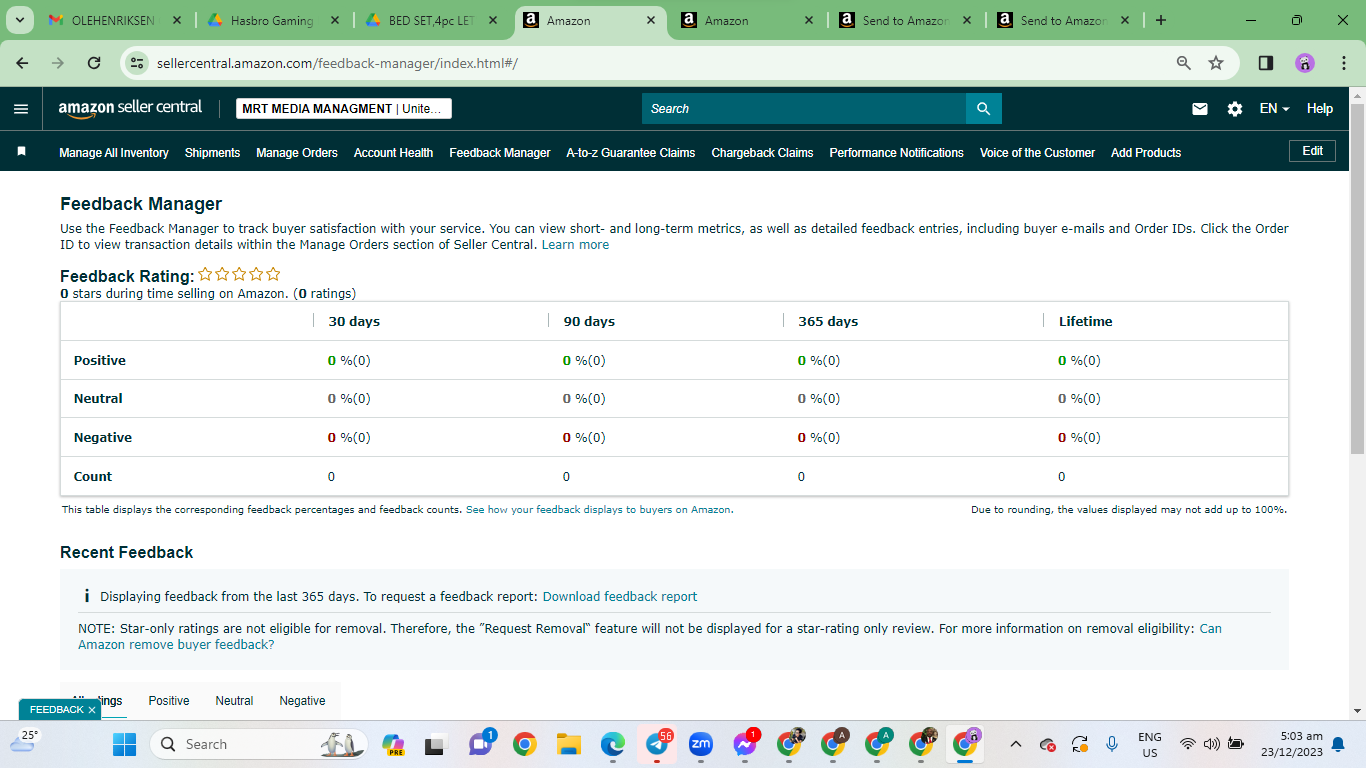
Task: Open Teams chat icon in taskbar
Action: point(481,744)
